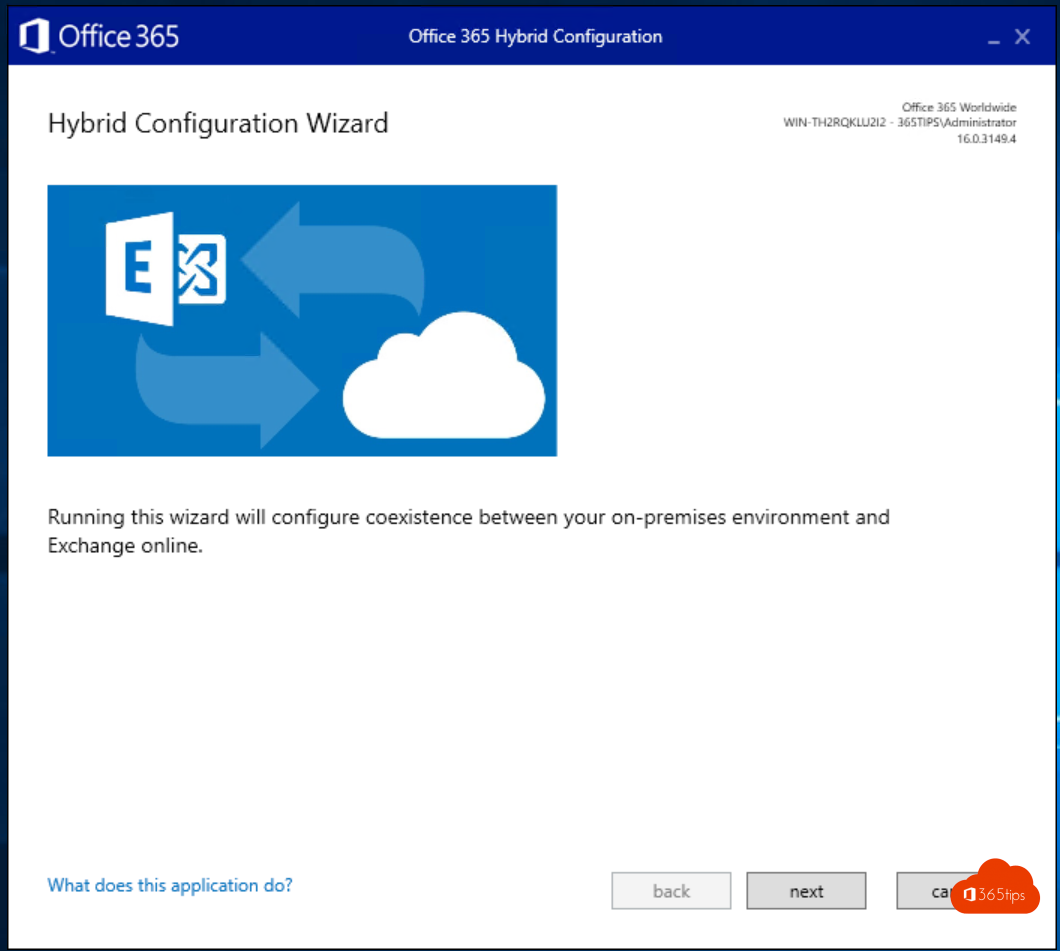Image resolution: width=1060 pixels, height=951 pixels.
Task: Click the next button
Action: [x=806, y=891]
